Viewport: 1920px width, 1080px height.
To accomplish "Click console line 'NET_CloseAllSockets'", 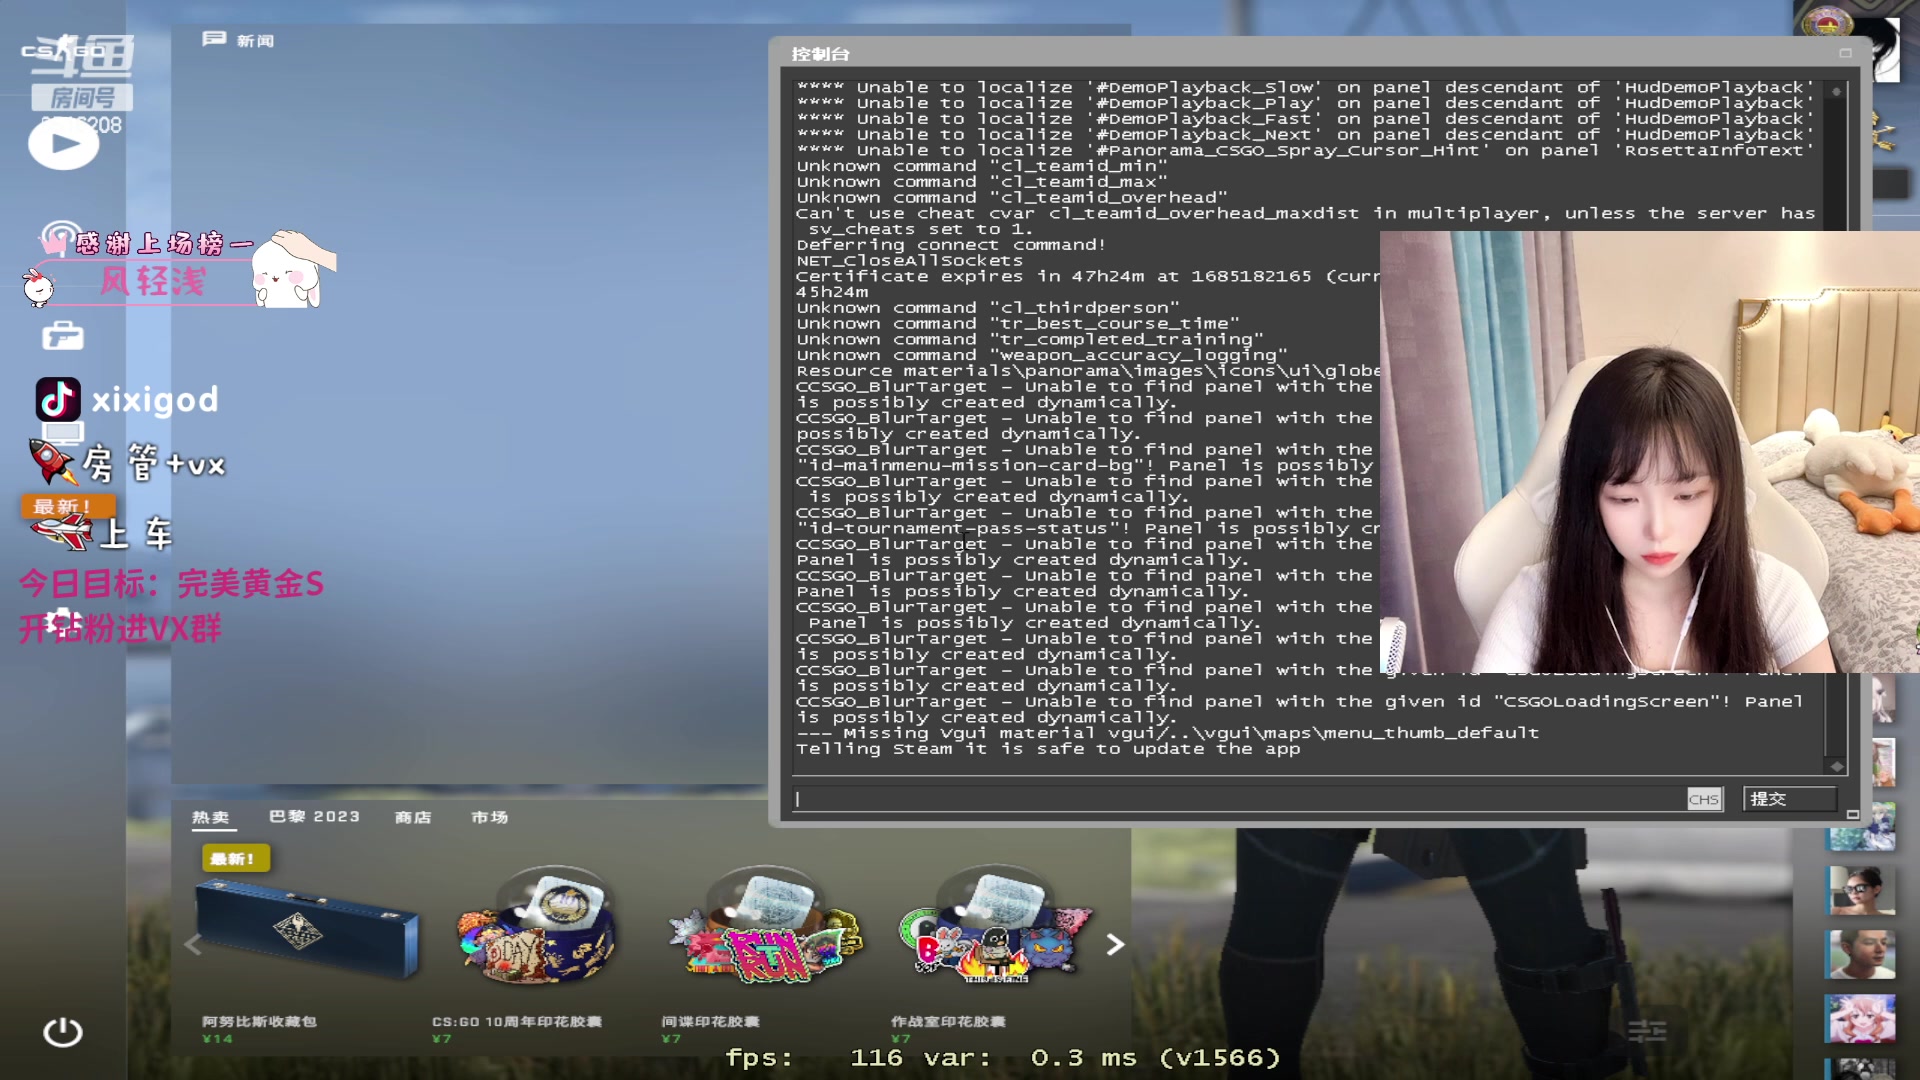I will [x=909, y=261].
